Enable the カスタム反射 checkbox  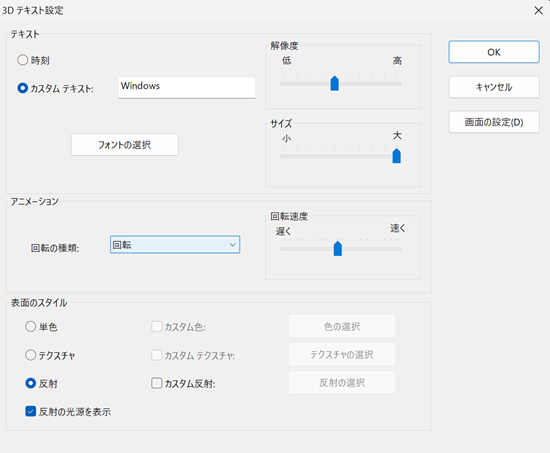pyautogui.click(x=156, y=383)
